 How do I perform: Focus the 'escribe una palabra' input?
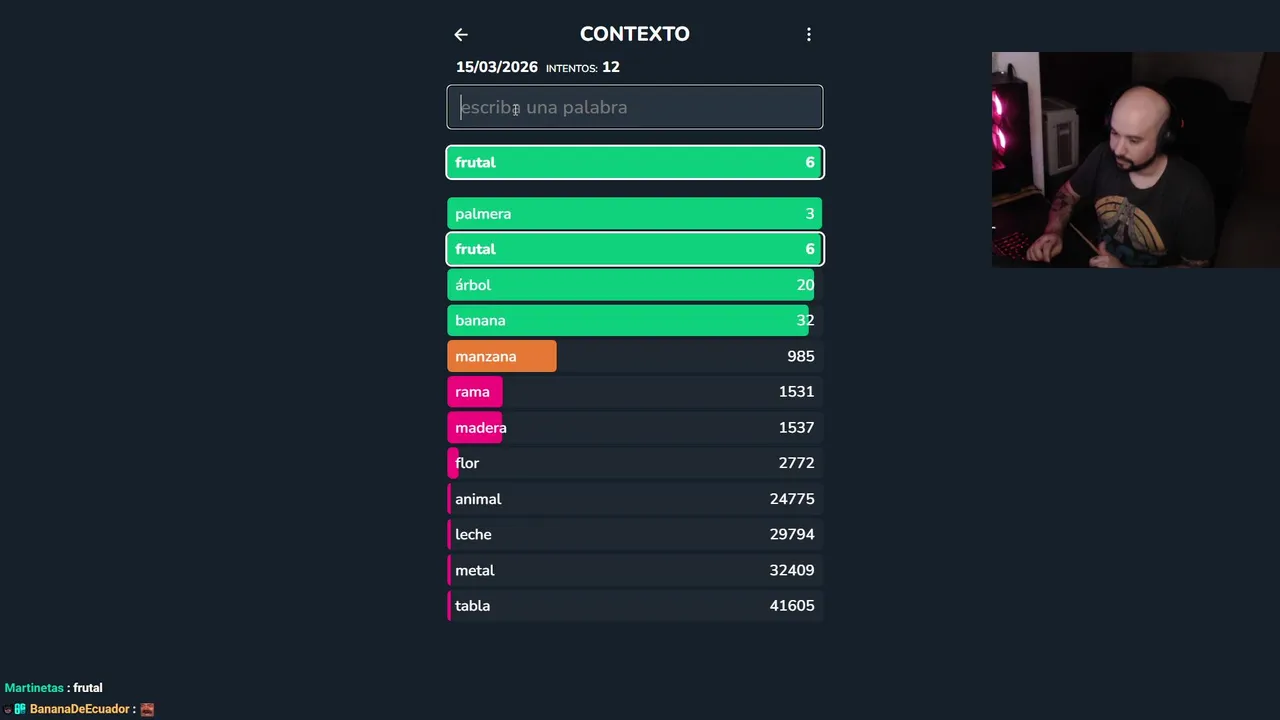coord(634,107)
